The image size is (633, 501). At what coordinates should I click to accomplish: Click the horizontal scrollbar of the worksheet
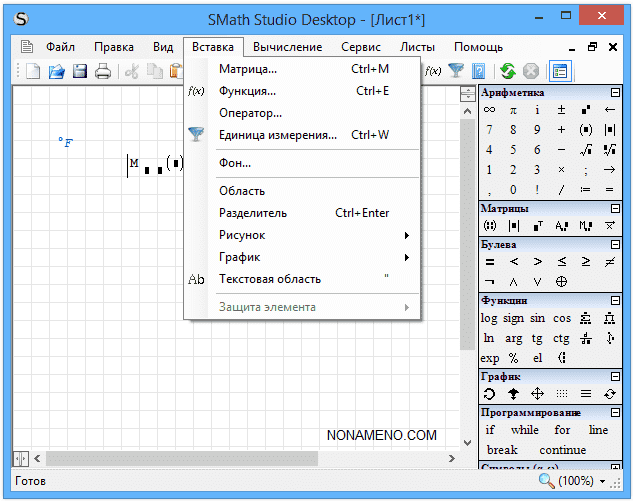pyautogui.click(x=240, y=458)
